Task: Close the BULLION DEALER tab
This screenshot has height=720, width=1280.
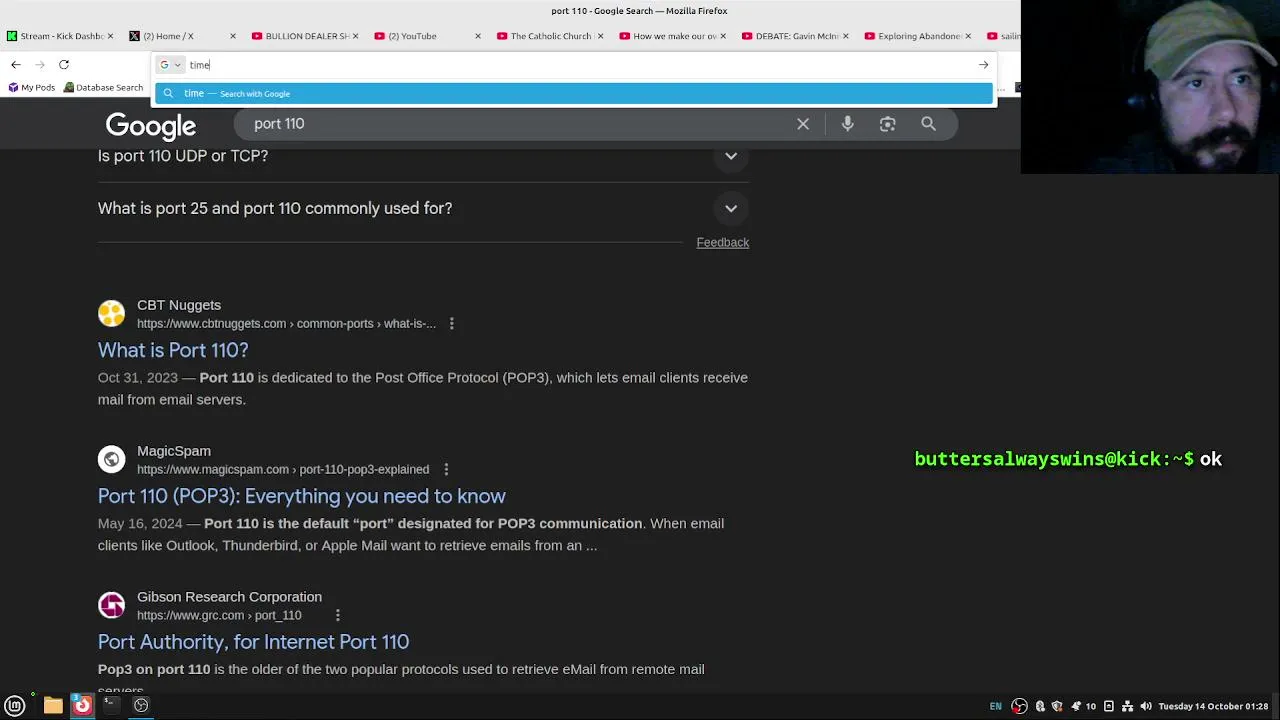Action: pos(355,36)
